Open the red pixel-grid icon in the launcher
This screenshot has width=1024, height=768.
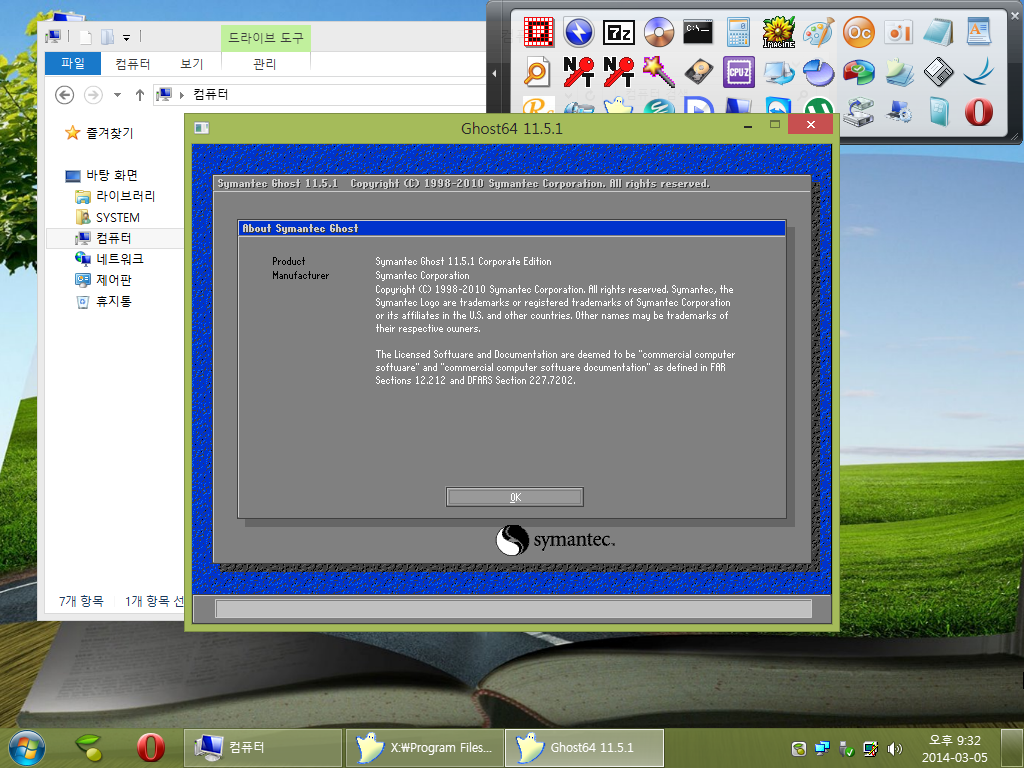coord(539,32)
